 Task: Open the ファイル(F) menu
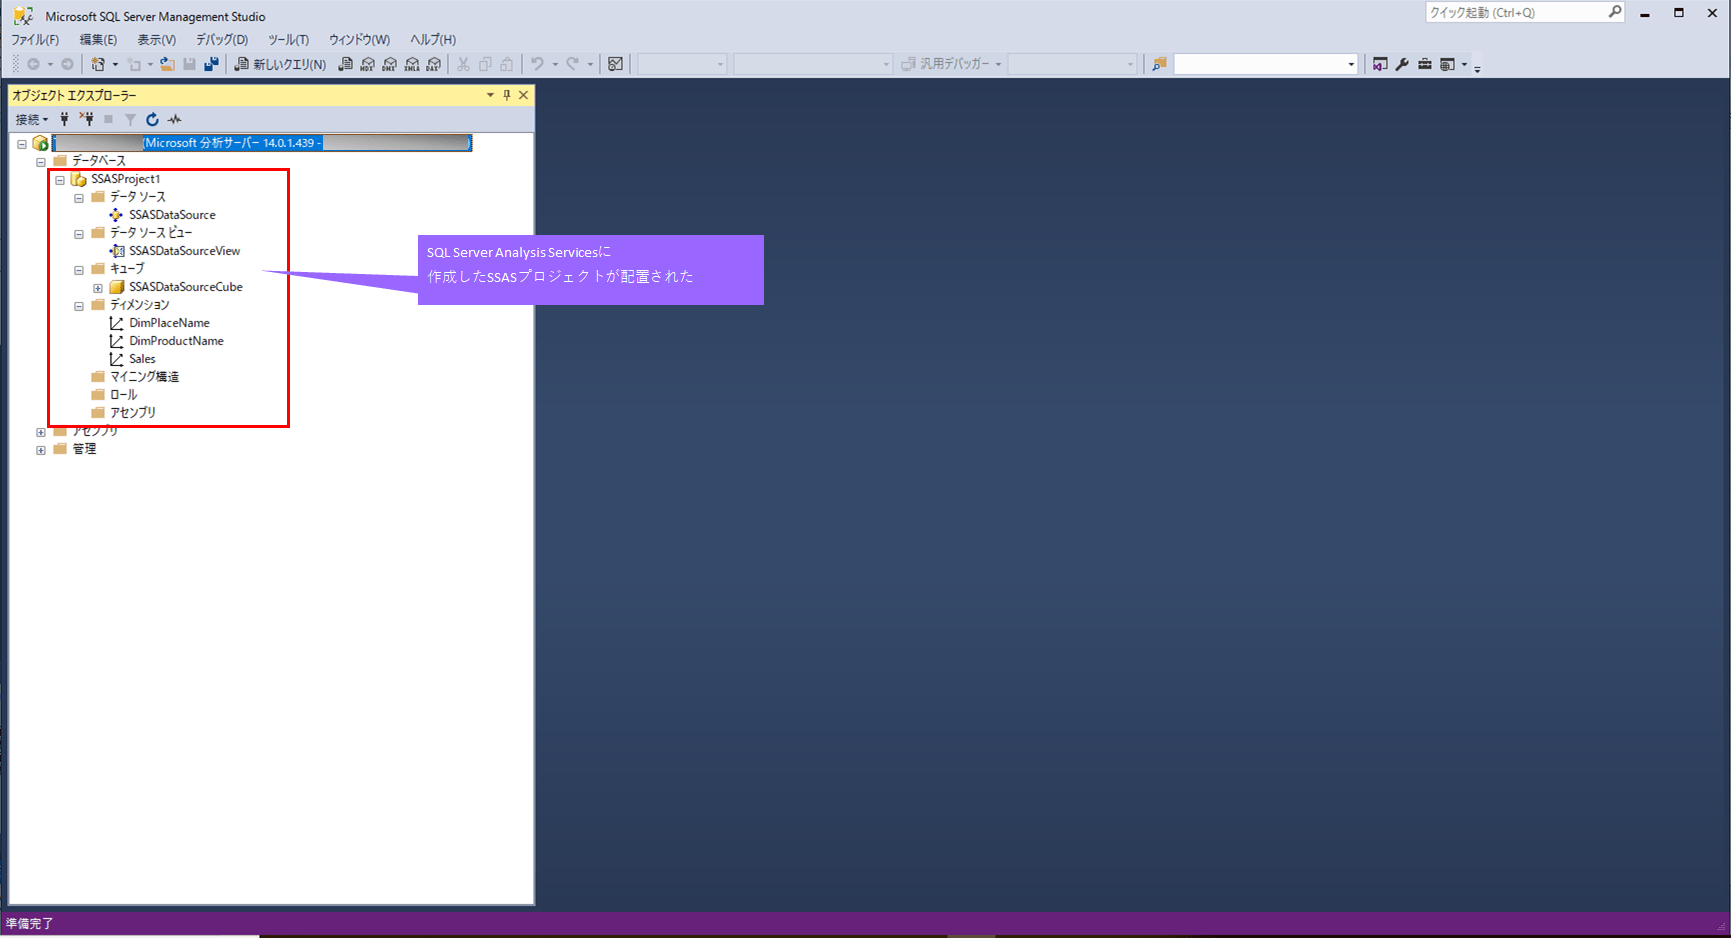(35, 40)
